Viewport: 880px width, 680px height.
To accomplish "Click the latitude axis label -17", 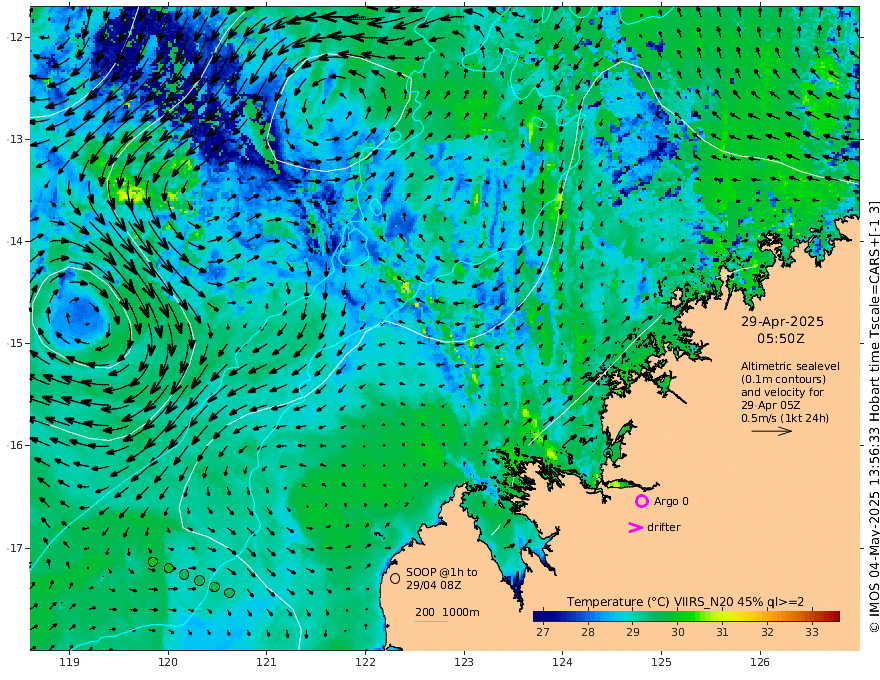I will pos(15,548).
